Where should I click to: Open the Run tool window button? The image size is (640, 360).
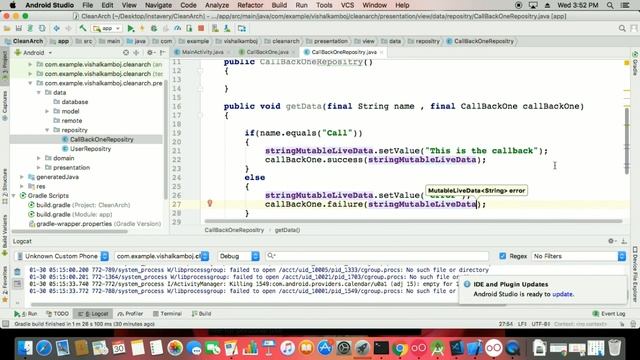25,313
